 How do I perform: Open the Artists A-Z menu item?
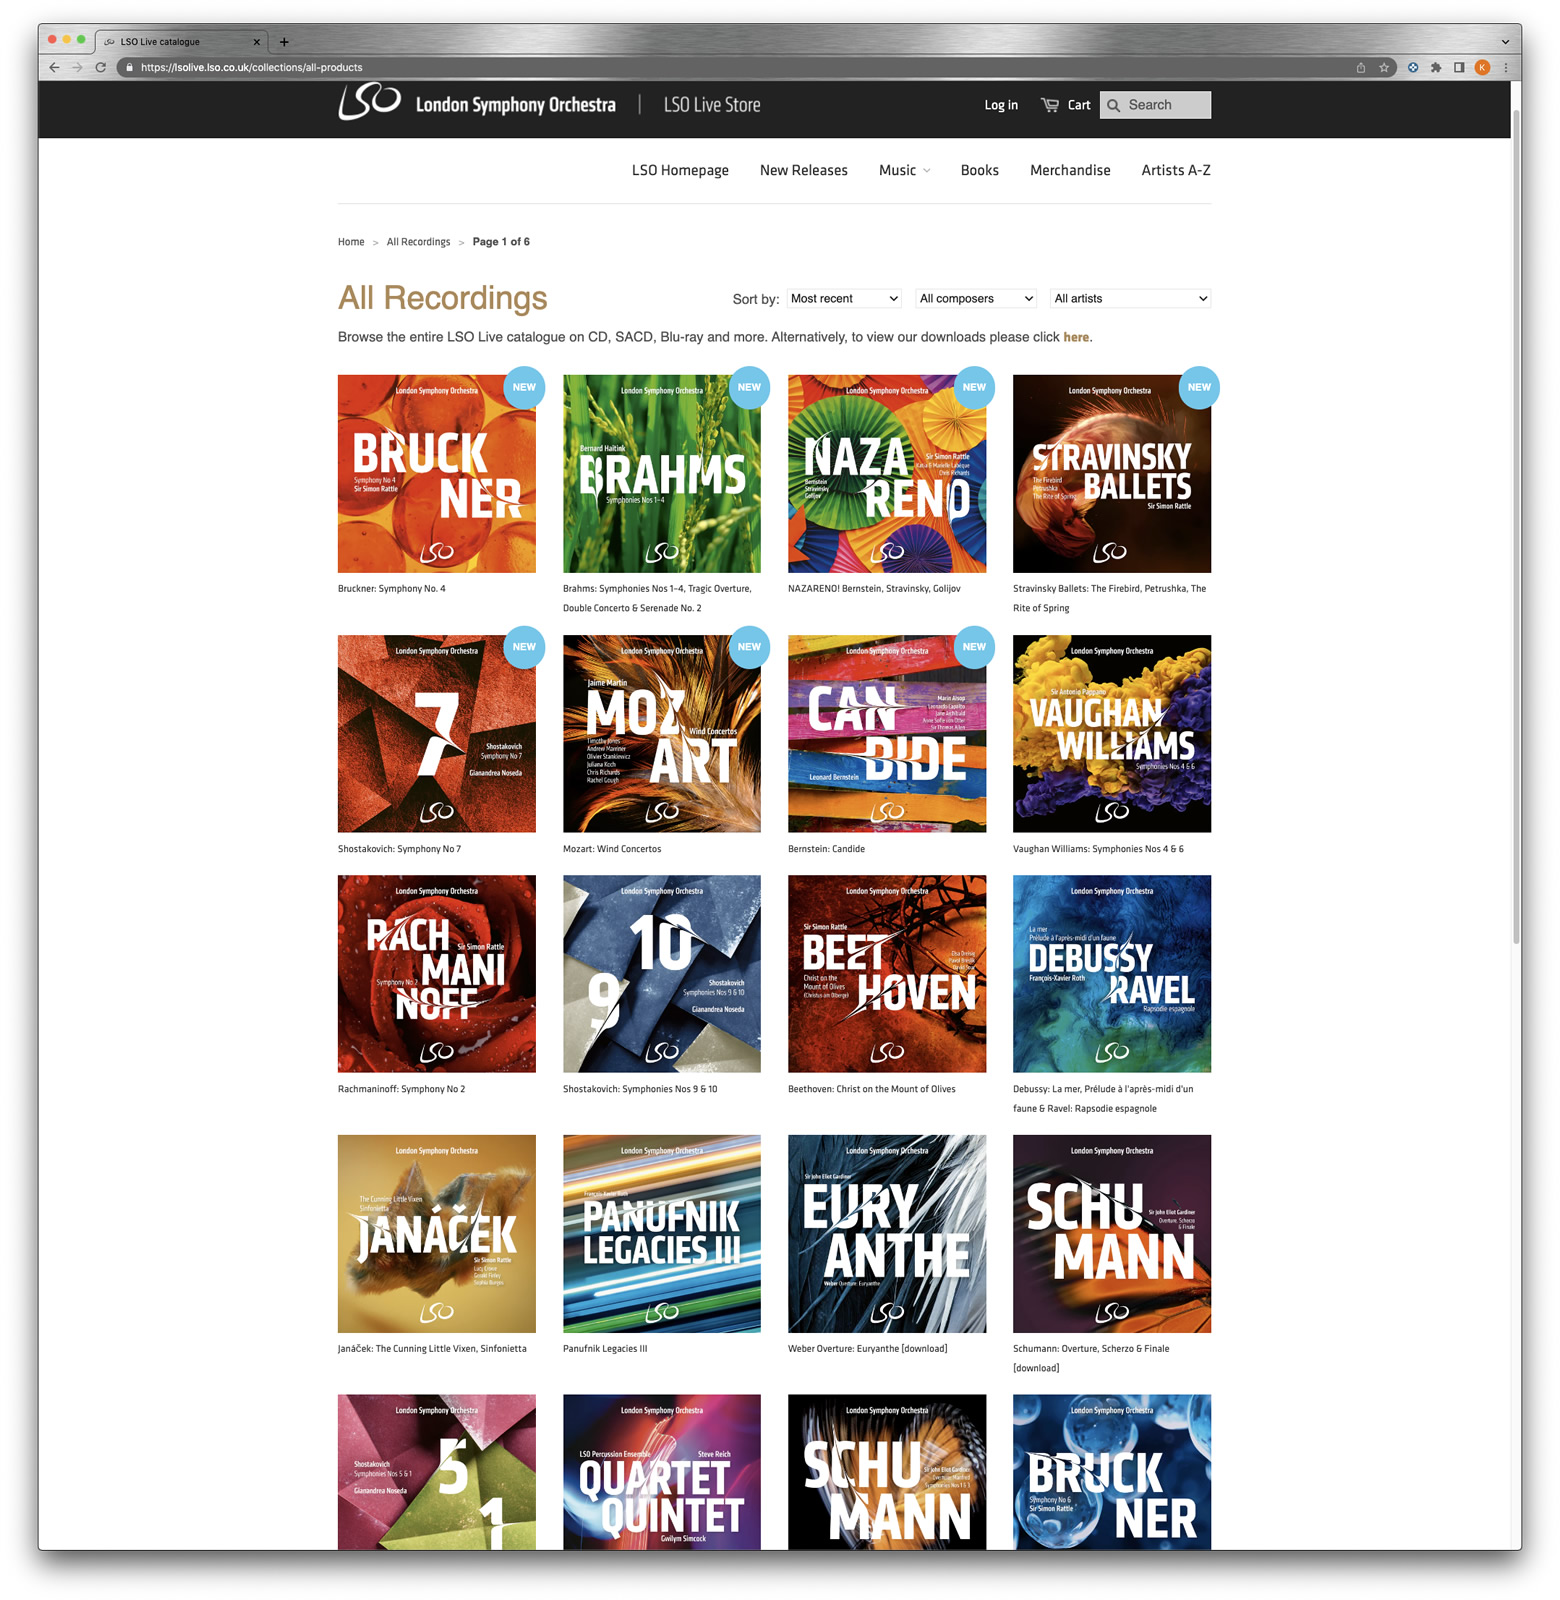[1176, 170]
